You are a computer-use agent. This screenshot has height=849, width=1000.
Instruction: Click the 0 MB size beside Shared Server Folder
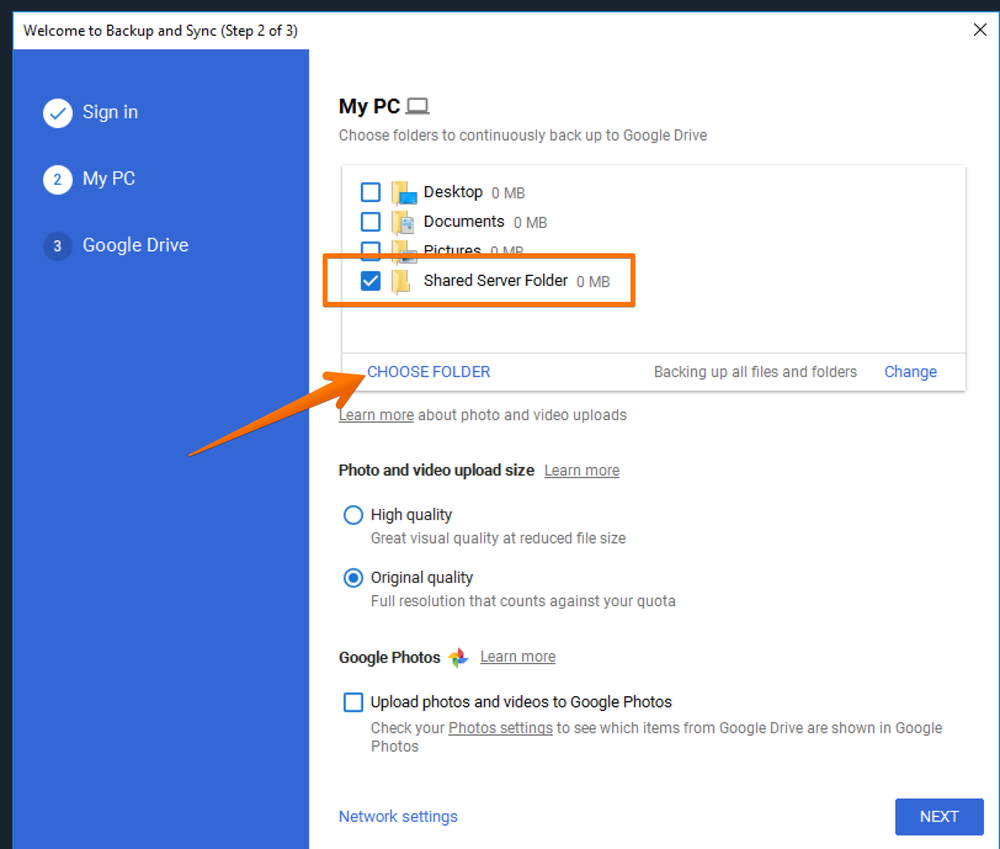point(593,282)
